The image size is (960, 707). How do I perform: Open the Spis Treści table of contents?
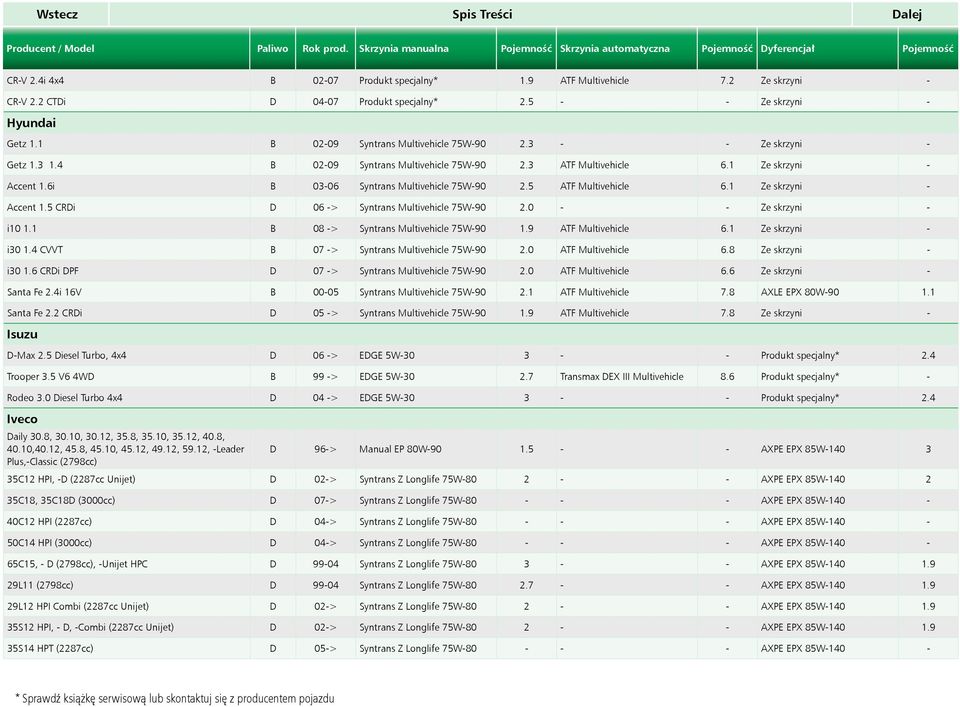tap(481, 15)
